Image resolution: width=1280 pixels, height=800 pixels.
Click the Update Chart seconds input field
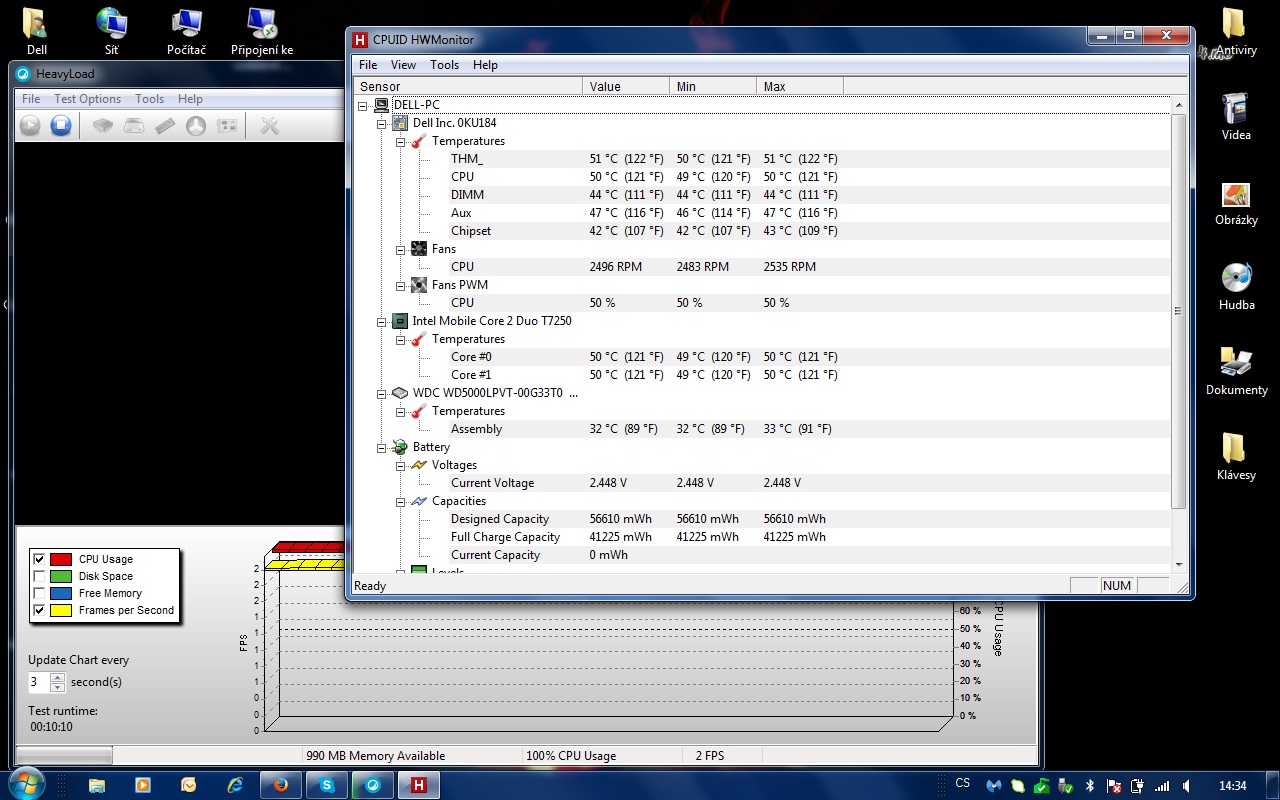(x=38, y=682)
